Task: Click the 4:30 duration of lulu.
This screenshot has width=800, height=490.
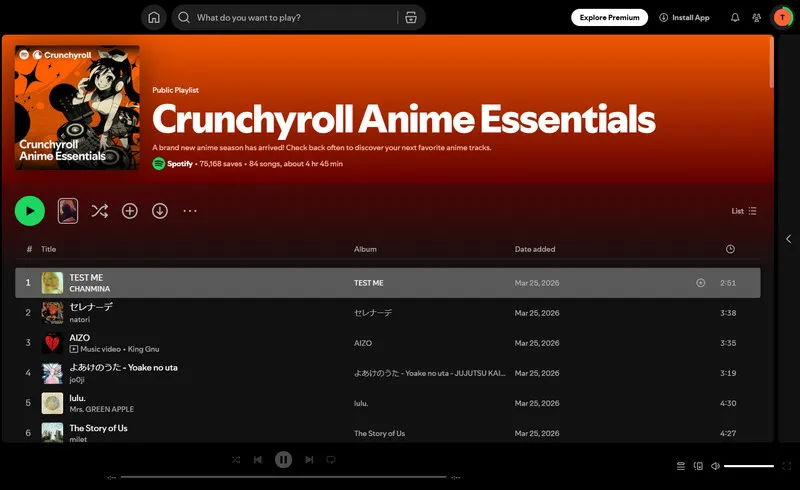Action: 728,403
